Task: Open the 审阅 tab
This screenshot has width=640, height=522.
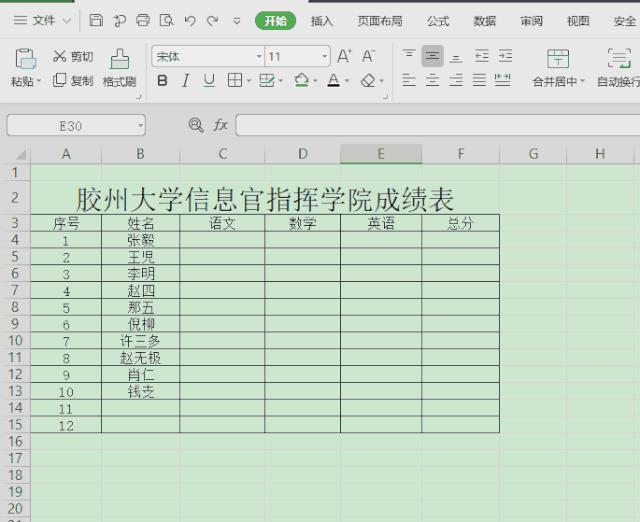Action: point(531,21)
